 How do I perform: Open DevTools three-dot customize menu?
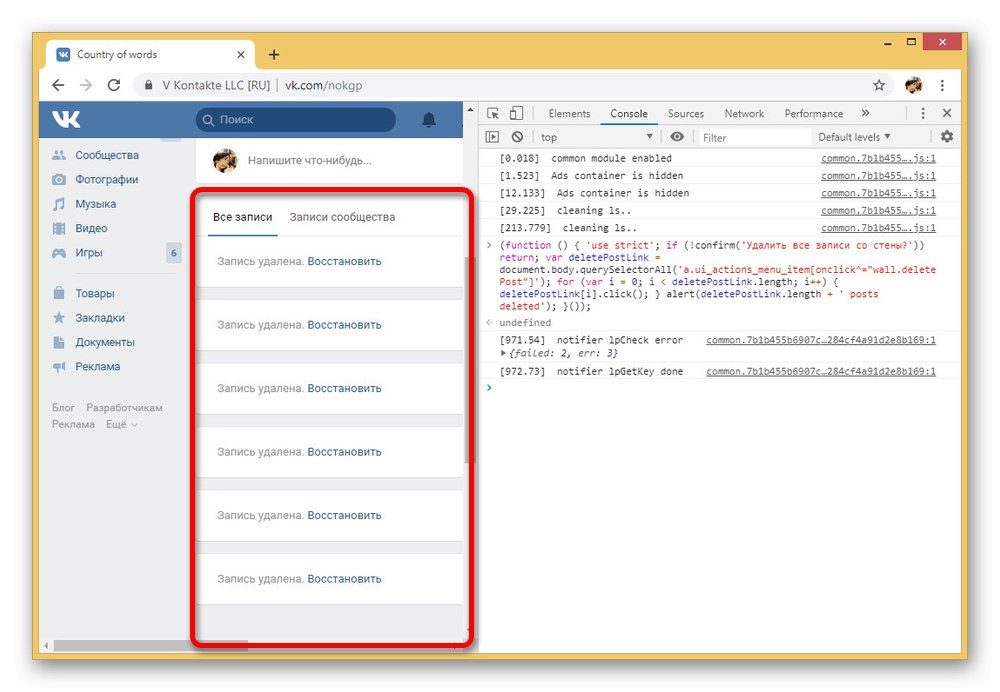pos(923,114)
